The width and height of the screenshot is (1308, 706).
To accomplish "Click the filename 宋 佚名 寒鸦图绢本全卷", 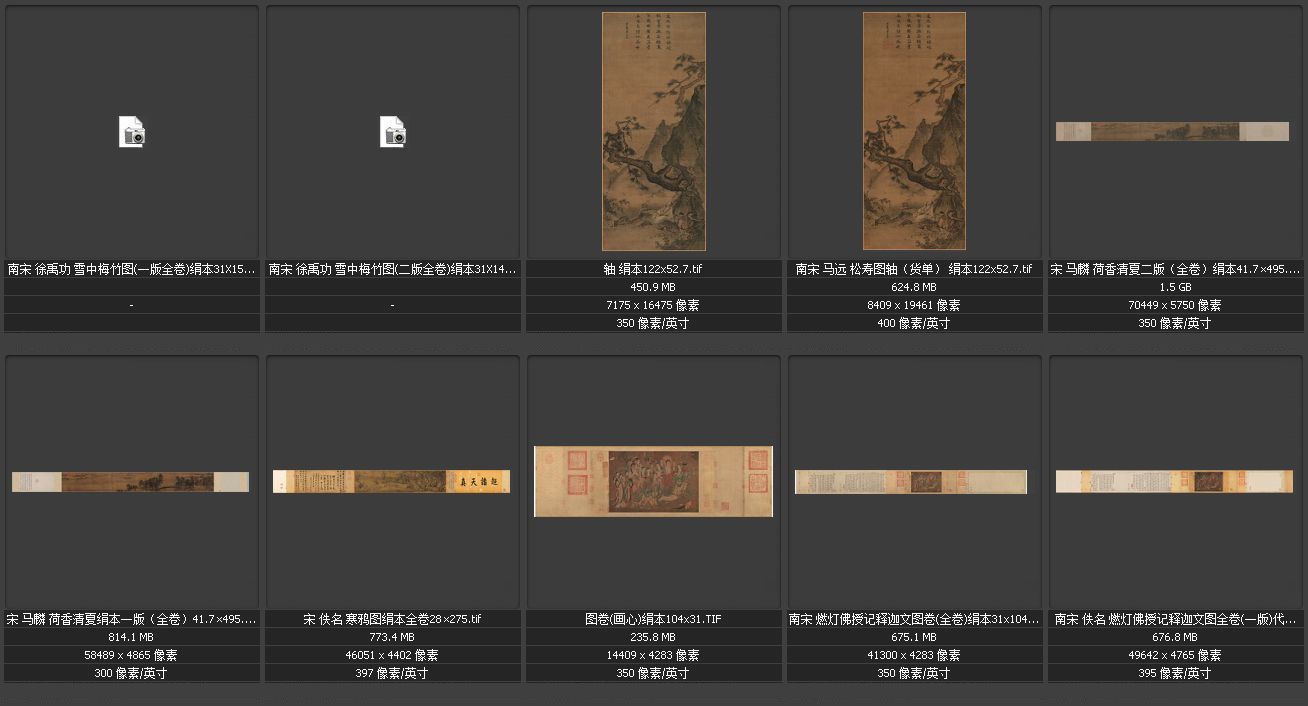I will pos(393,619).
